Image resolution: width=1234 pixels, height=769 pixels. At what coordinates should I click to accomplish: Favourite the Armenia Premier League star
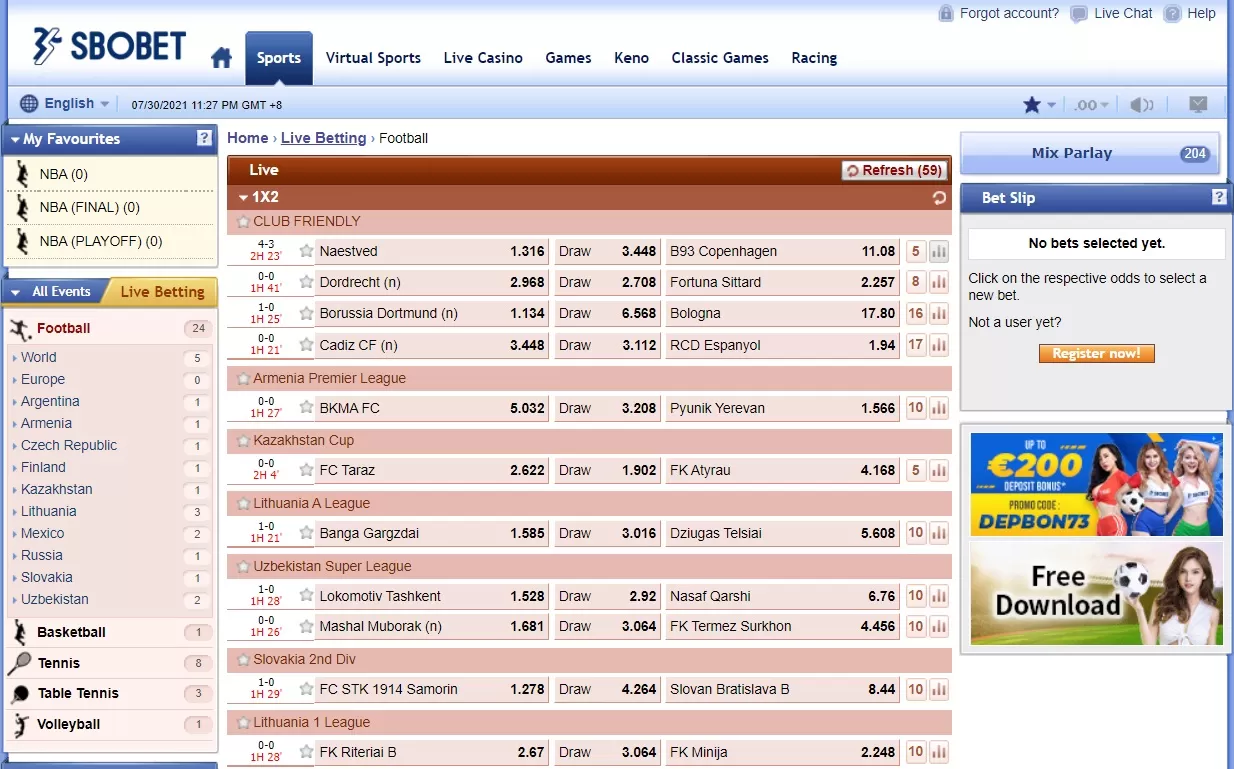242,379
